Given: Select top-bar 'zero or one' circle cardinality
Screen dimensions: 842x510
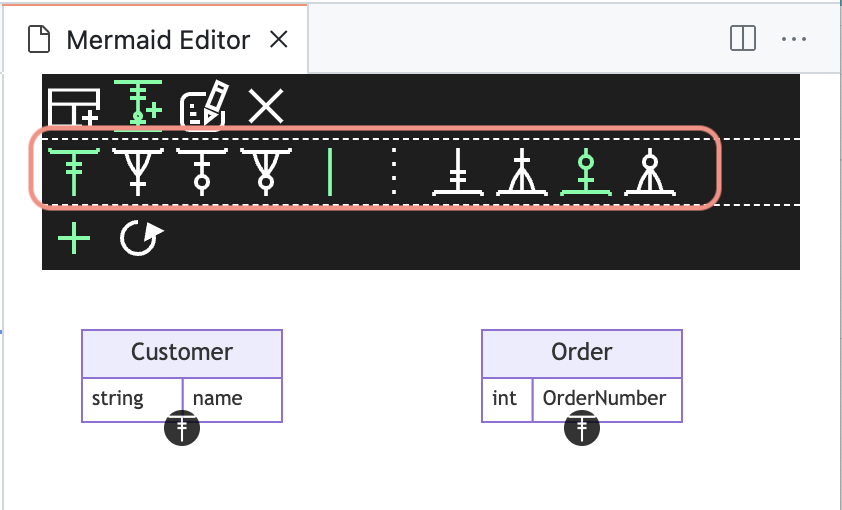Looking at the screenshot, I should click(202, 171).
